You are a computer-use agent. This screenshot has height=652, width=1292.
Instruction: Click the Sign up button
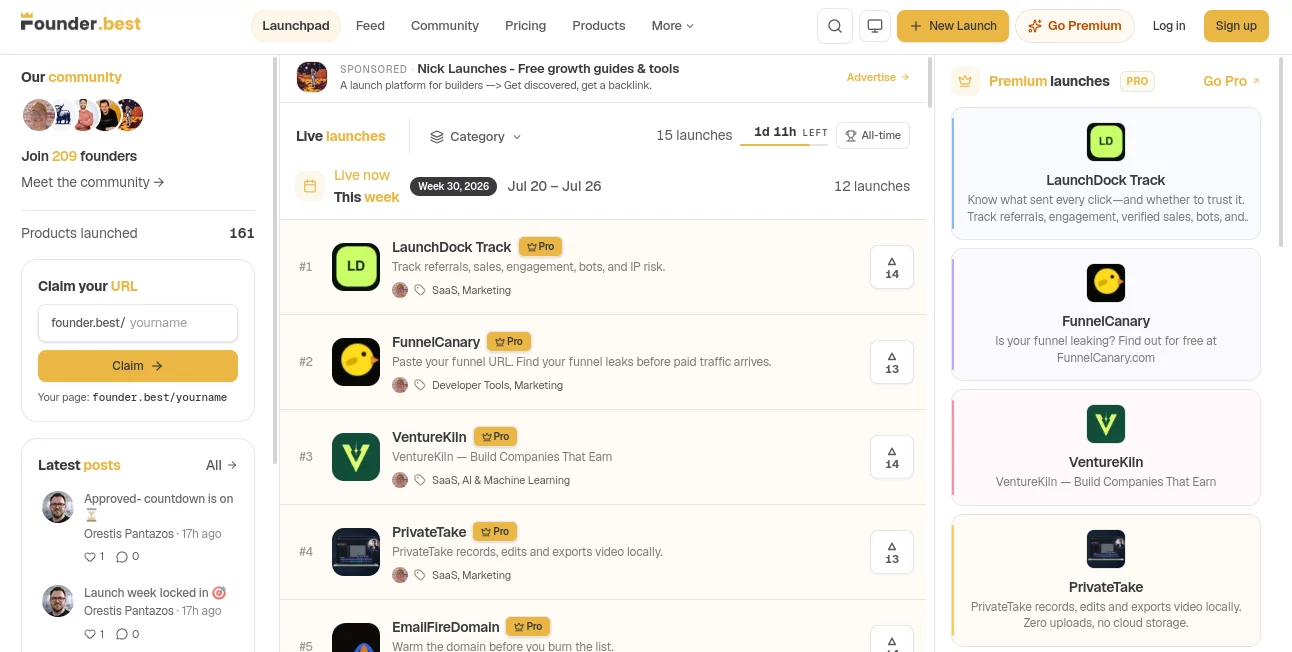click(x=1236, y=26)
